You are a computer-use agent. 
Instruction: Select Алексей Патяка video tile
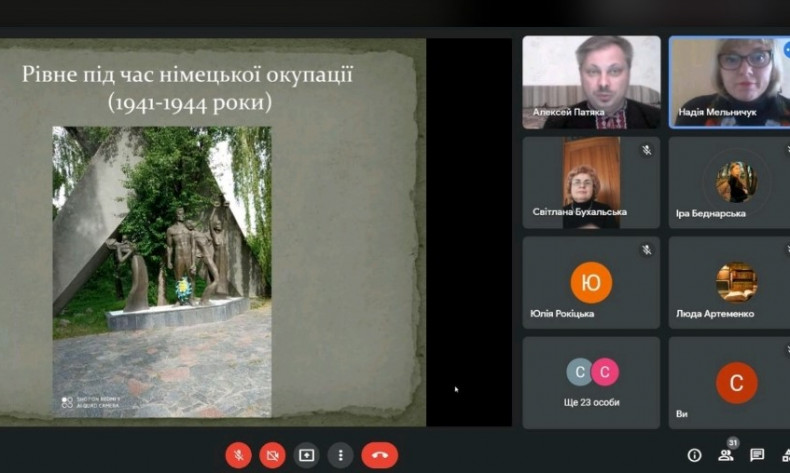tap(591, 82)
